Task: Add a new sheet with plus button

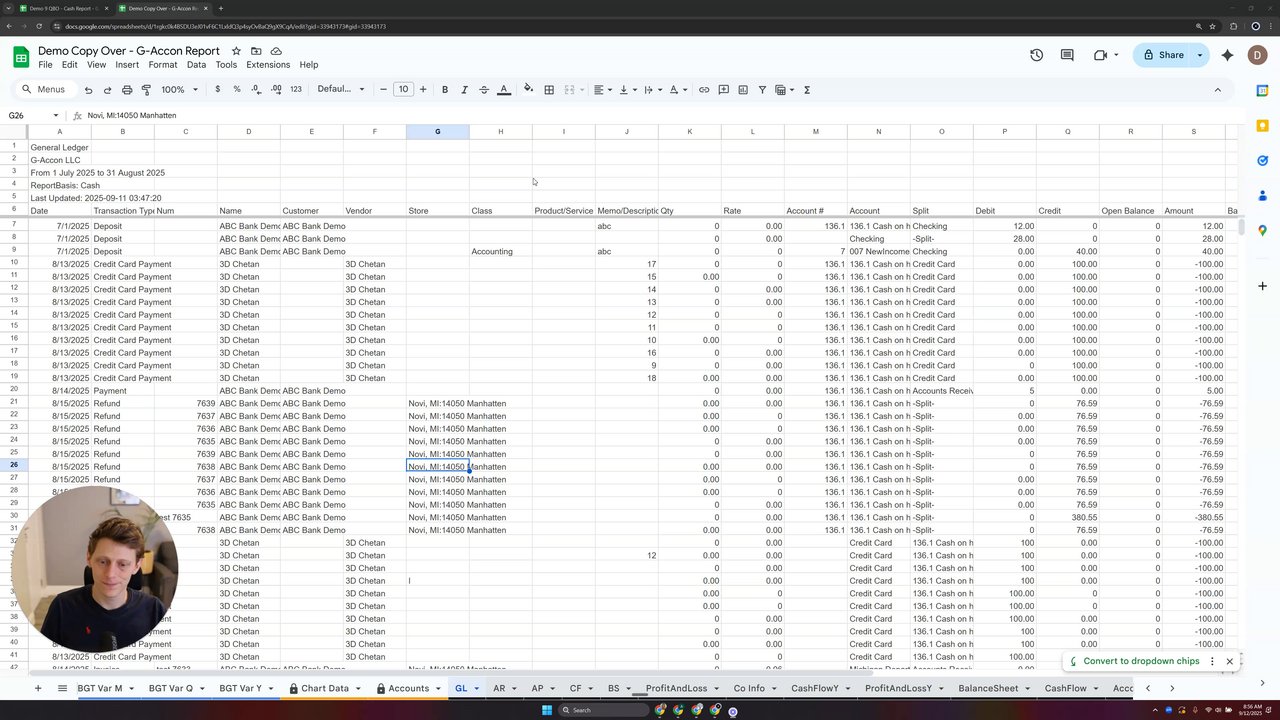Action: pyautogui.click(x=38, y=688)
